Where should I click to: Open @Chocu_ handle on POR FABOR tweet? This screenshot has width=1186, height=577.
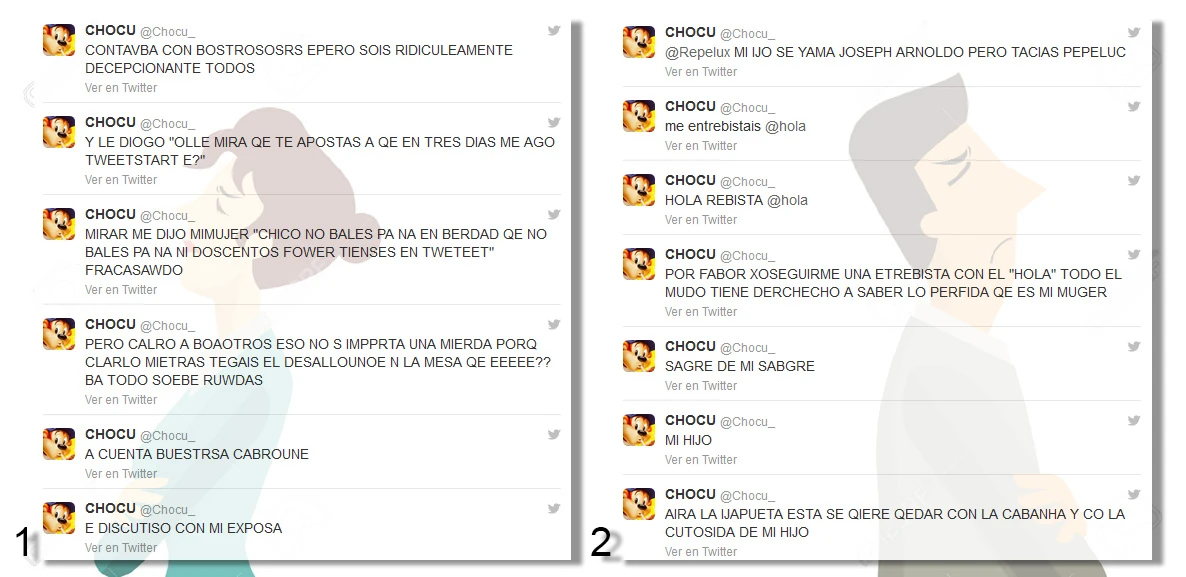pyautogui.click(x=747, y=256)
